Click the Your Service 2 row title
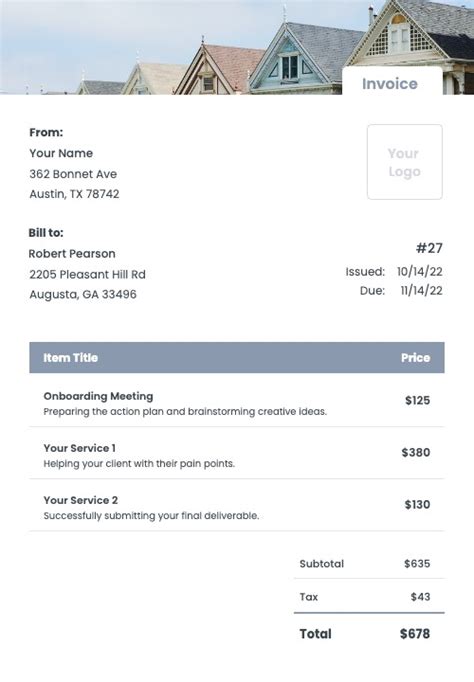474x682 pixels. tap(80, 500)
